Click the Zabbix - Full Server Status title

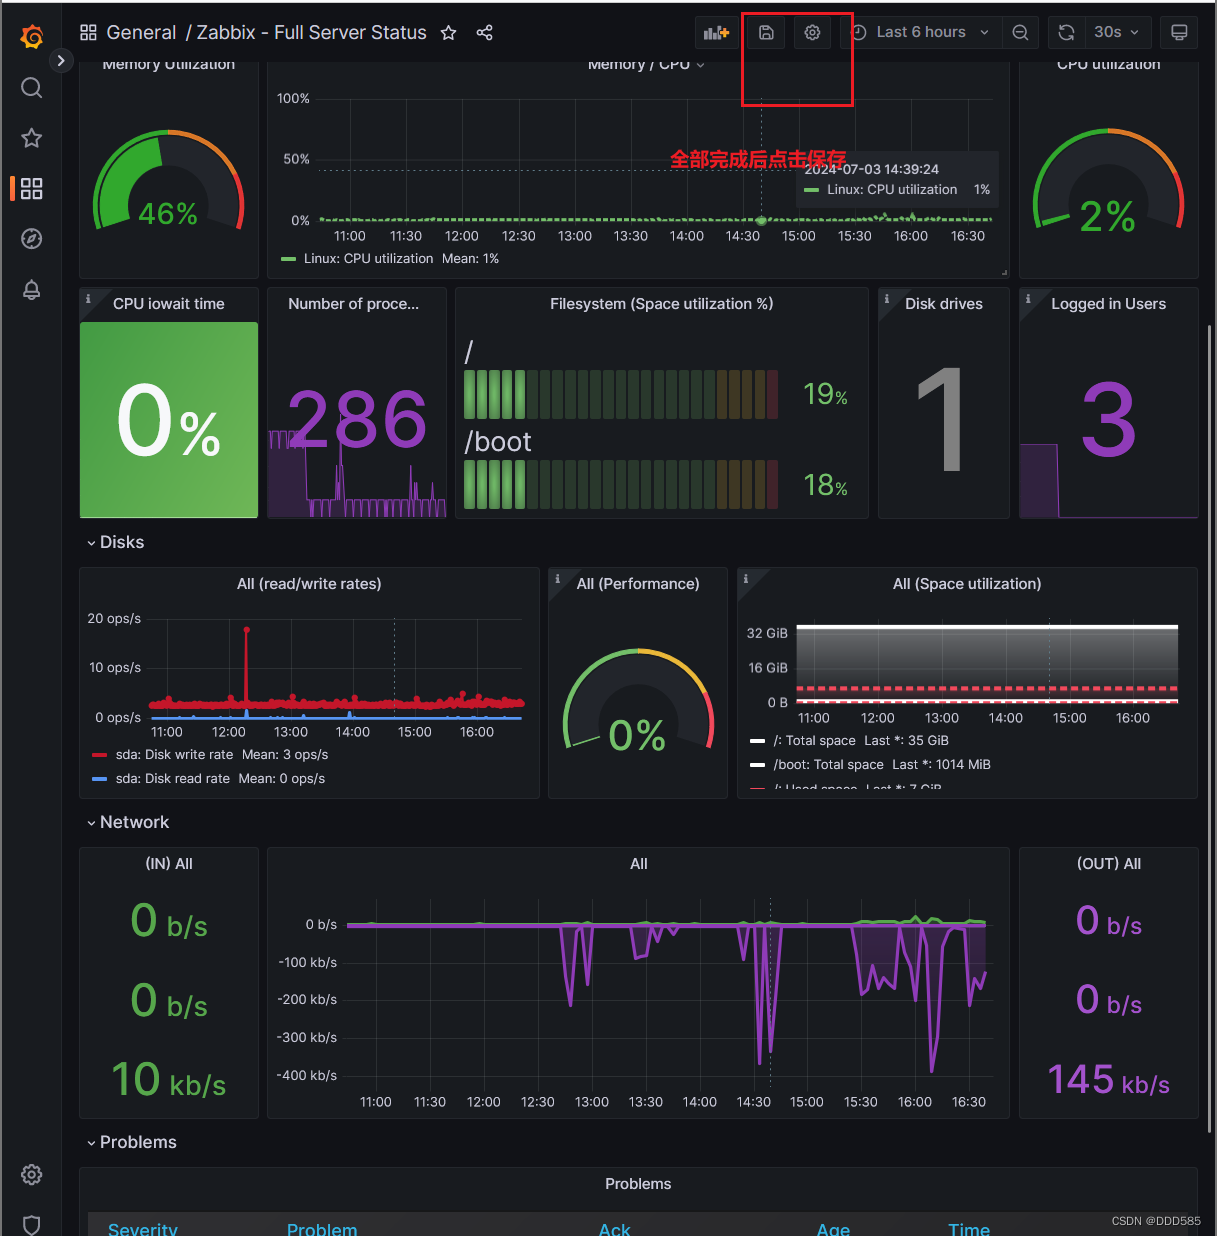[311, 33]
